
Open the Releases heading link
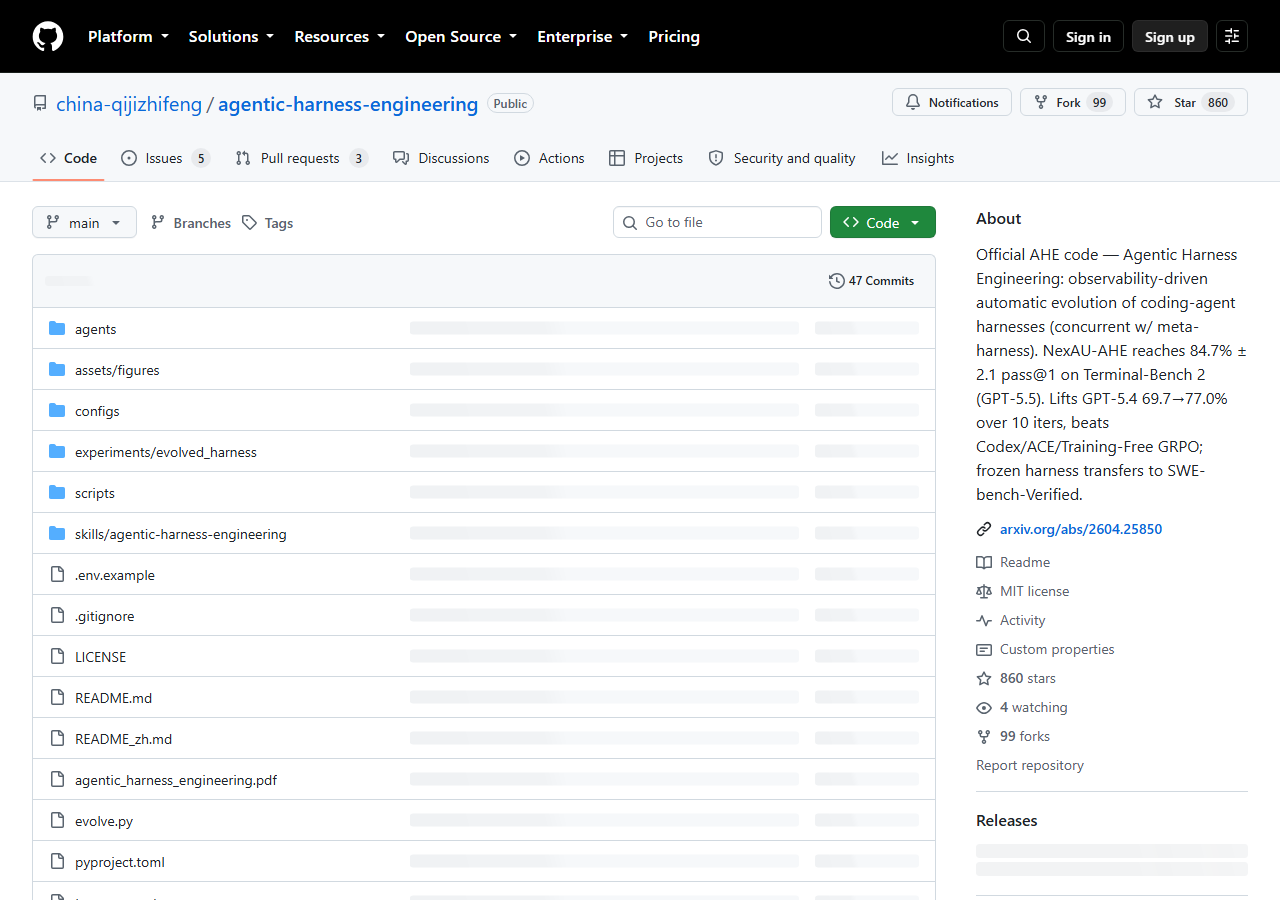coord(1007,821)
